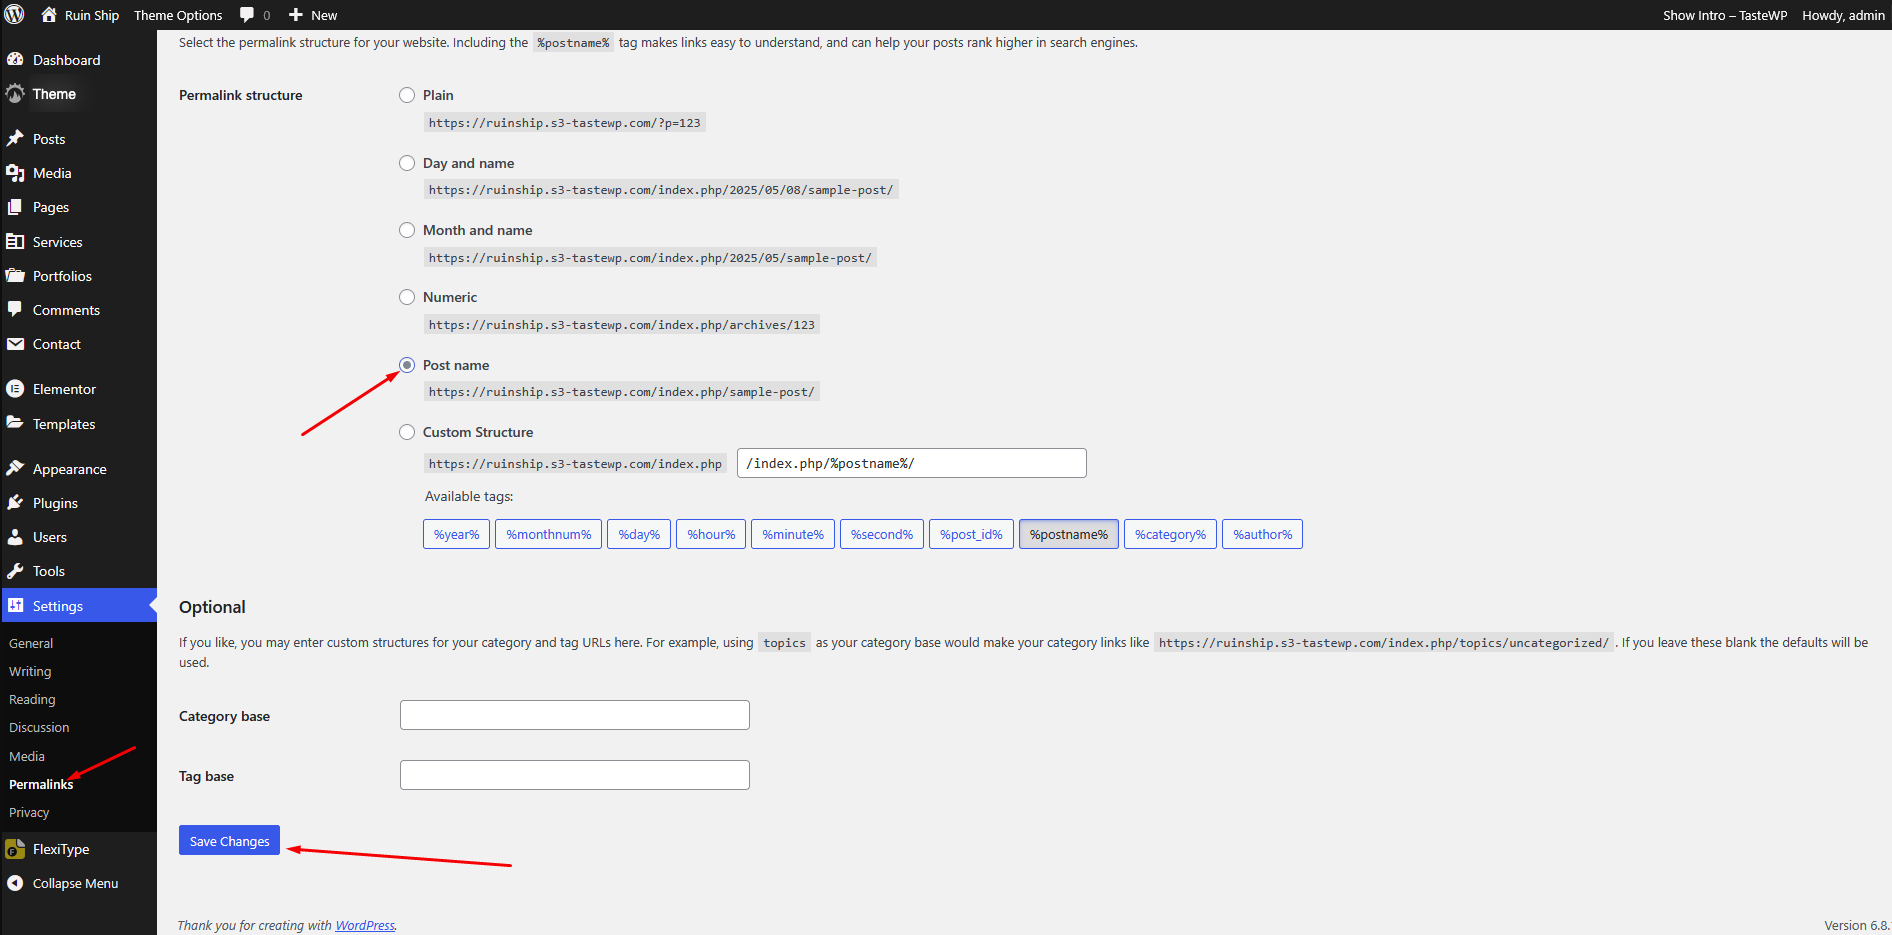This screenshot has height=935, width=1892.
Task: Open the Permalinks submenu item
Action: [41, 784]
